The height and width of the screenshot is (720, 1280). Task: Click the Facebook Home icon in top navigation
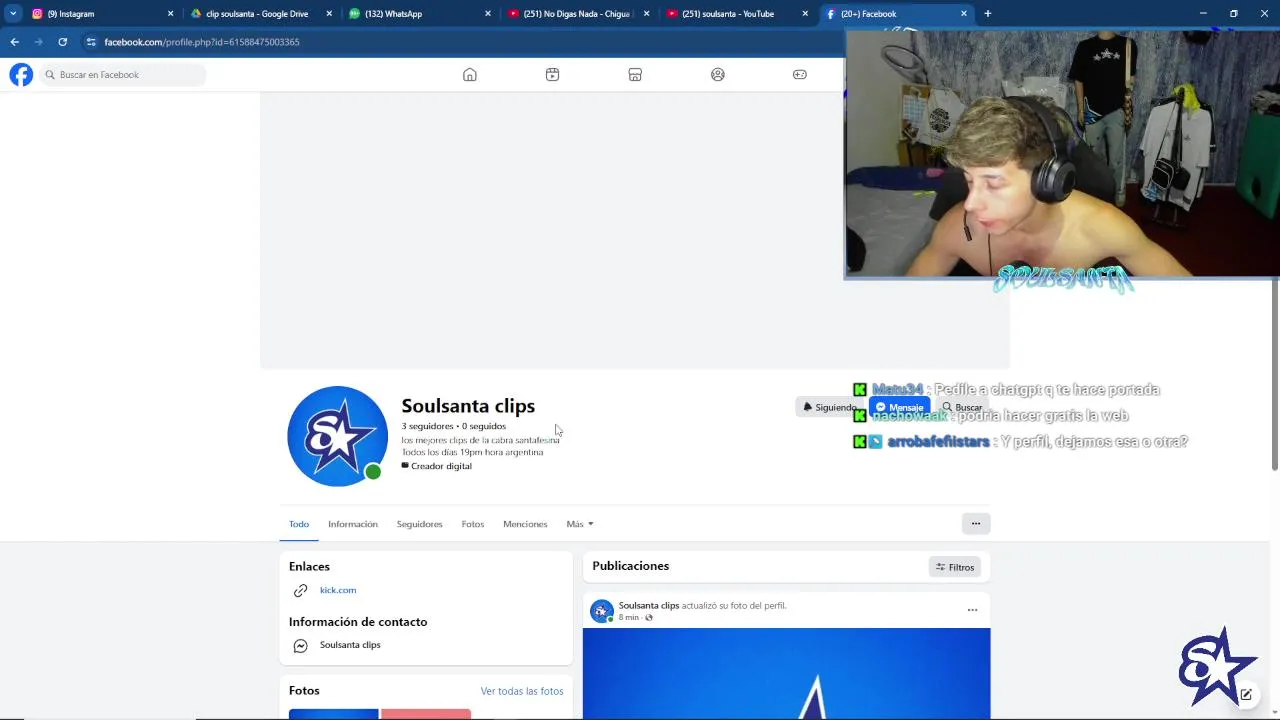pos(470,75)
